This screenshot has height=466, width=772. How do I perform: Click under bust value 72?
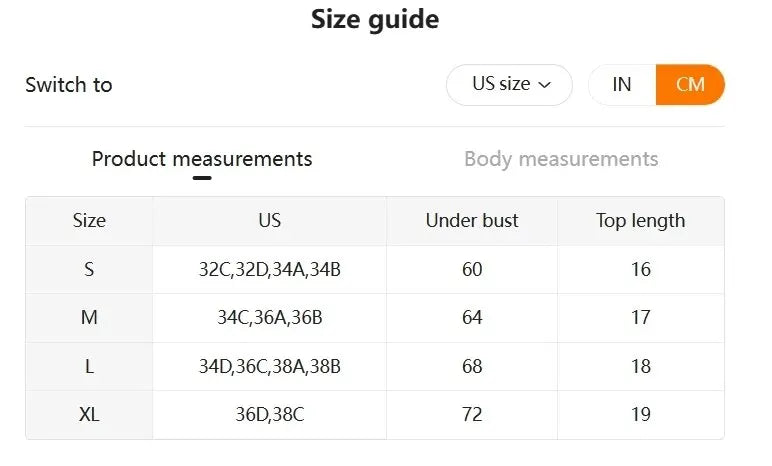[x=472, y=414]
